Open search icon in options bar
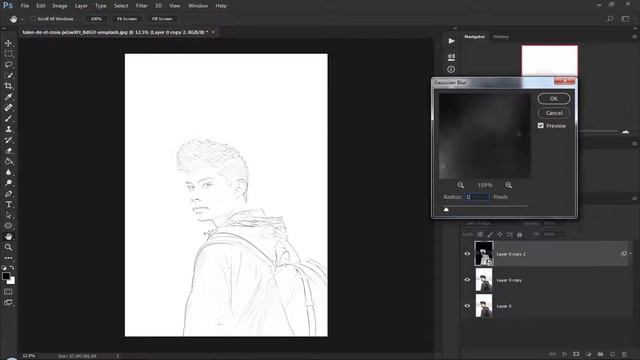 point(610,19)
